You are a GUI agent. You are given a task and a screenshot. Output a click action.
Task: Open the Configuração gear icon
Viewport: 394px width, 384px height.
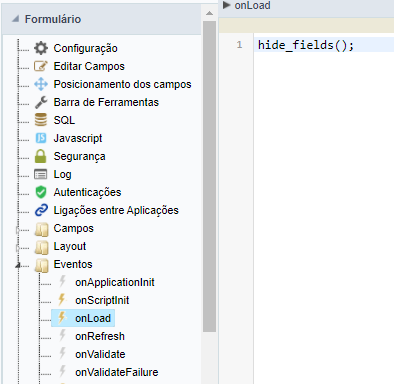click(41, 48)
